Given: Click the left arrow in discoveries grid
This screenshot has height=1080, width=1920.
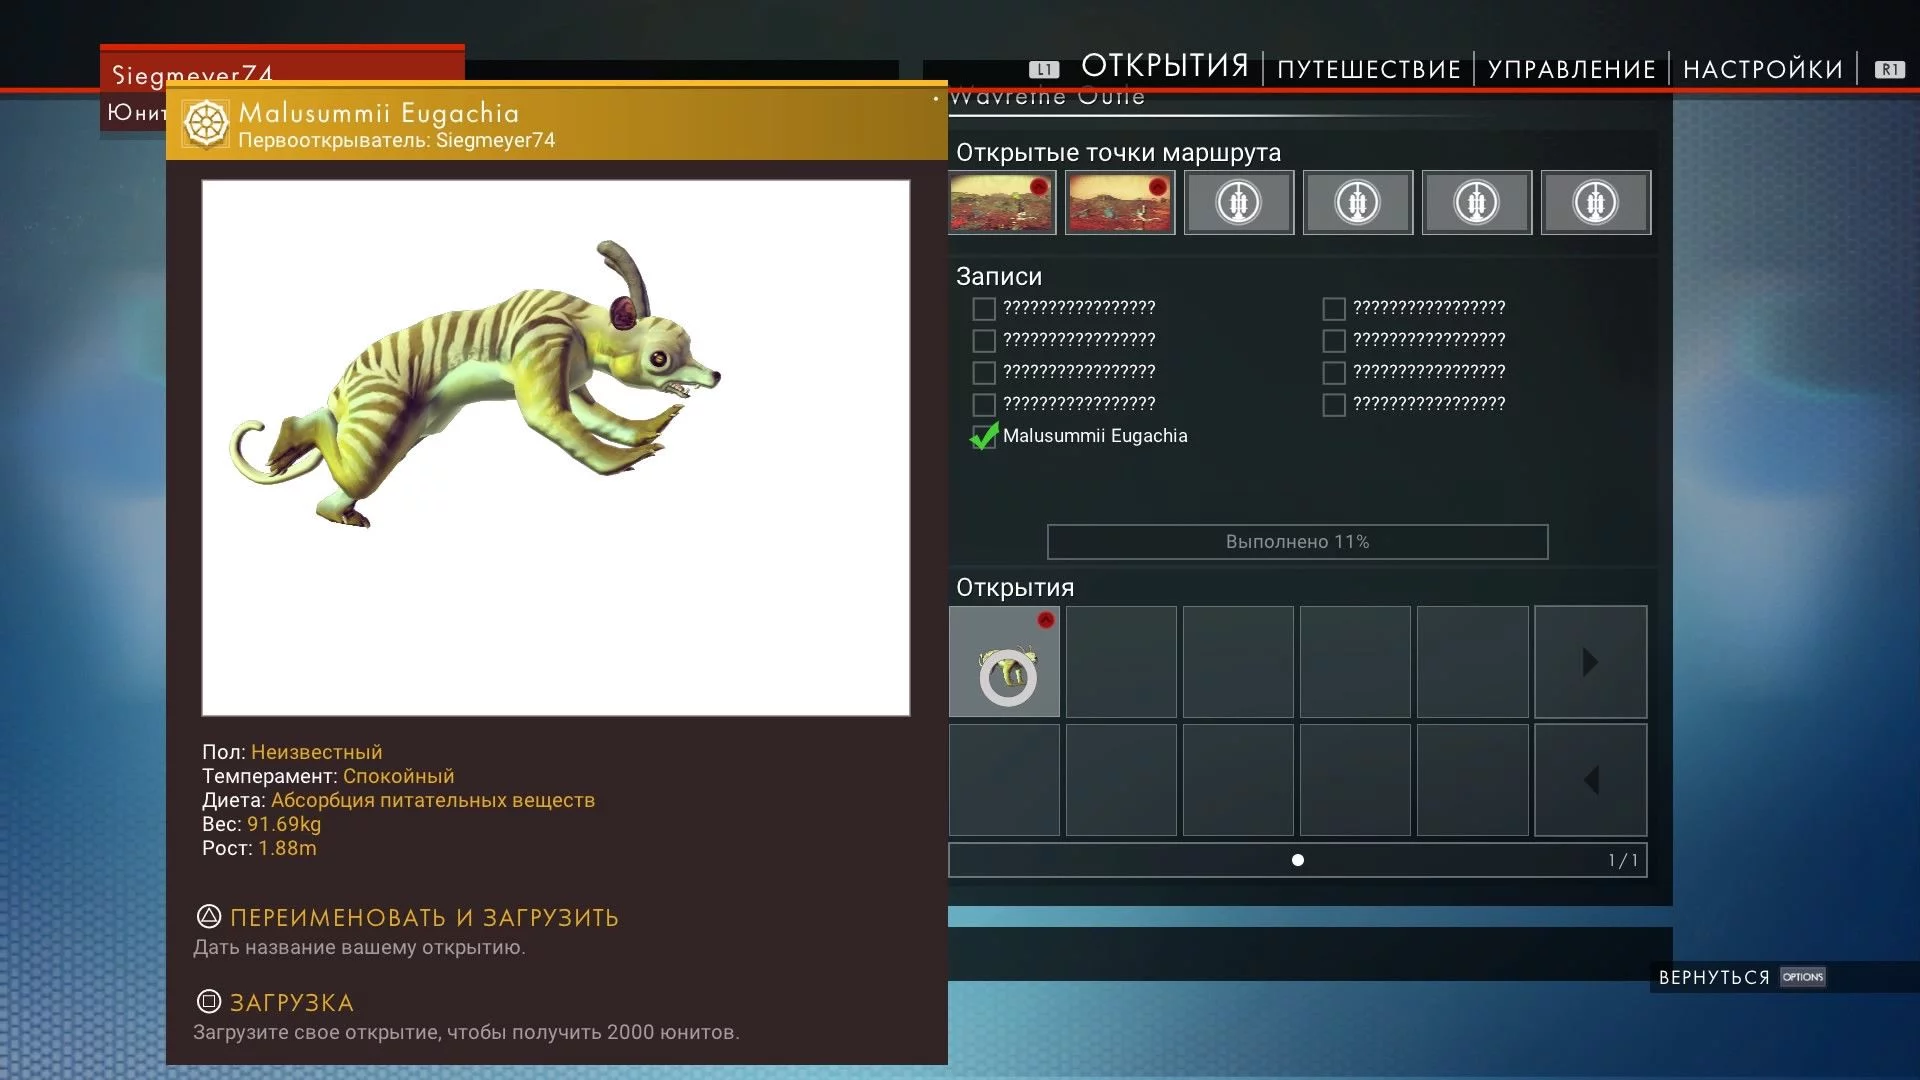Looking at the screenshot, I should [x=1591, y=780].
